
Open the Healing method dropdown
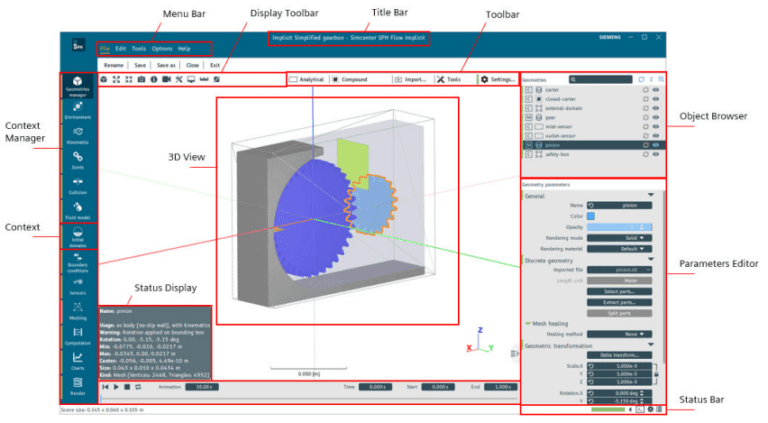pyautogui.click(x=634, y=334)
